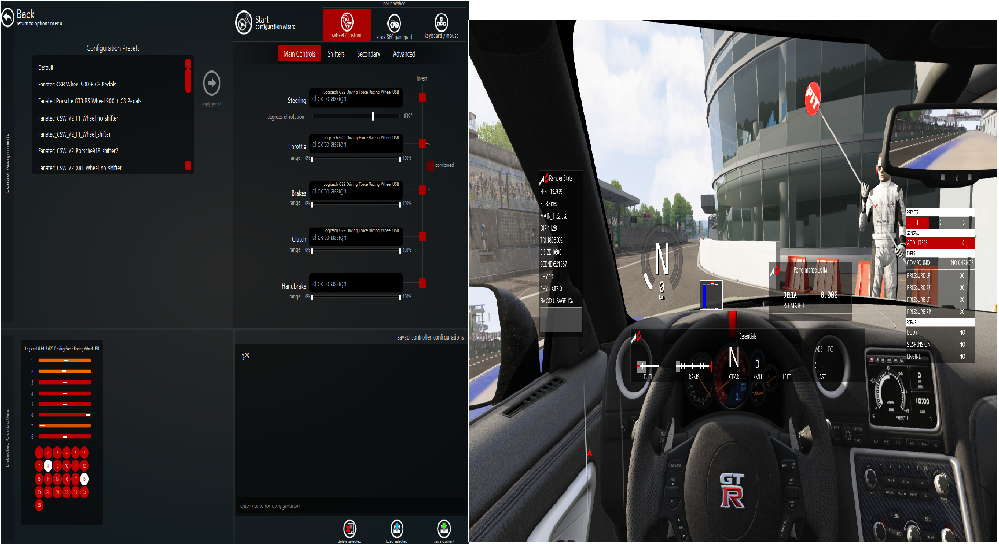Toggle the Brakes invert checkbox

click(422, 190)
